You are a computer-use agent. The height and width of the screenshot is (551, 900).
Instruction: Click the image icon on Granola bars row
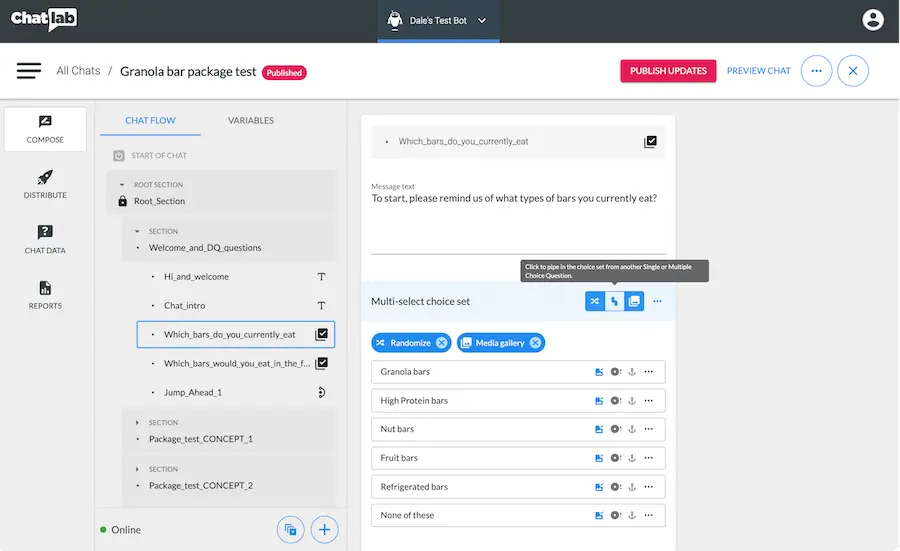[599, 372]
